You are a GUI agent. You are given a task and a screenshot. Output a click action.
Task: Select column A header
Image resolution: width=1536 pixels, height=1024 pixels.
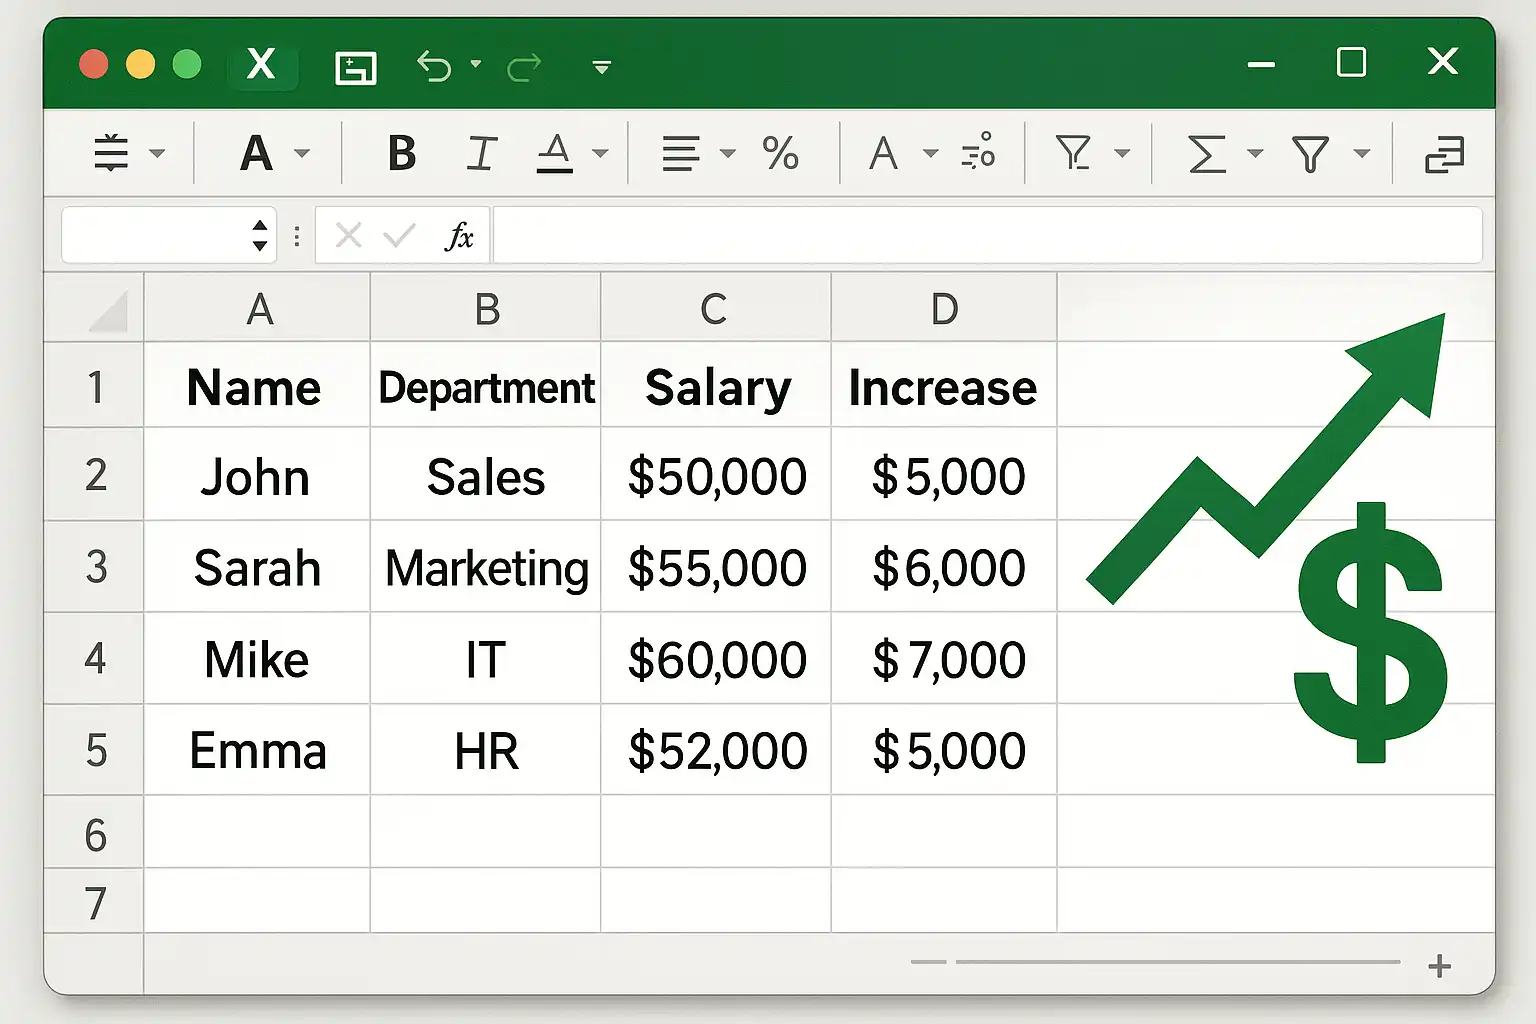click(258, 308)
